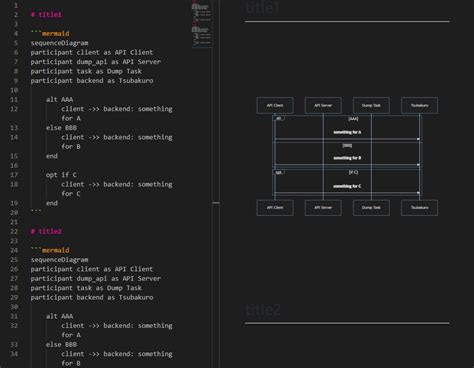Click the lower 'Dump Task' participant box in diagram
The height and width of the screenshot is (368, 474).
click(x=371, y=208)
